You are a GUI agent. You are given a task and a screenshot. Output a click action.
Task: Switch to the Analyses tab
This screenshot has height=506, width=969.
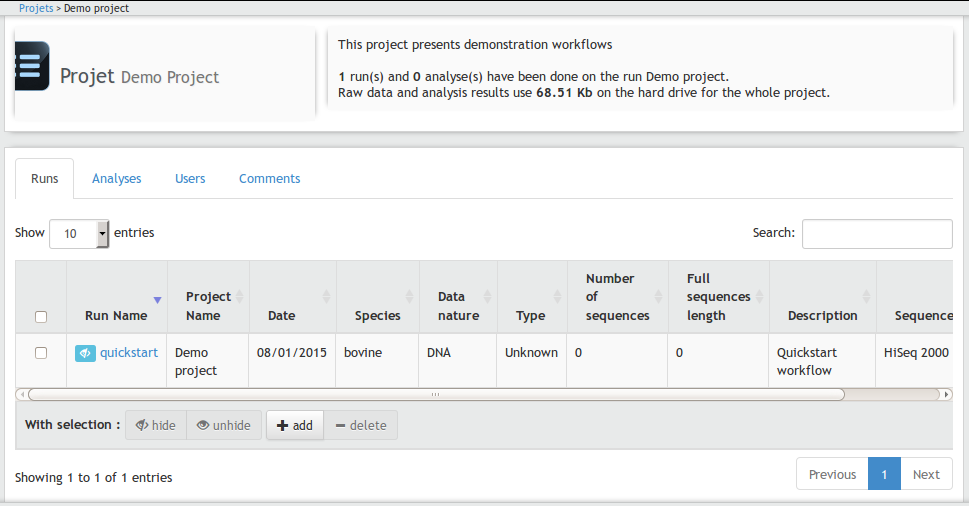click(x=117, y=179)
